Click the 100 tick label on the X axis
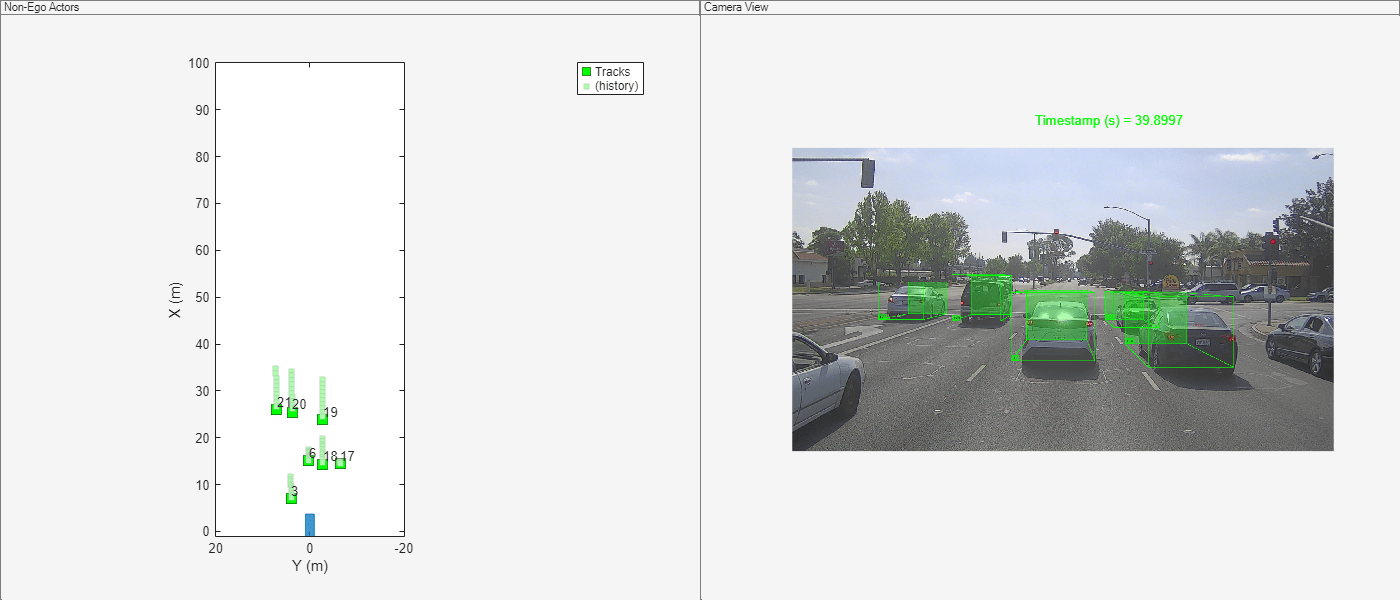Screen dimensions: 1400x600 pos(200,63)
